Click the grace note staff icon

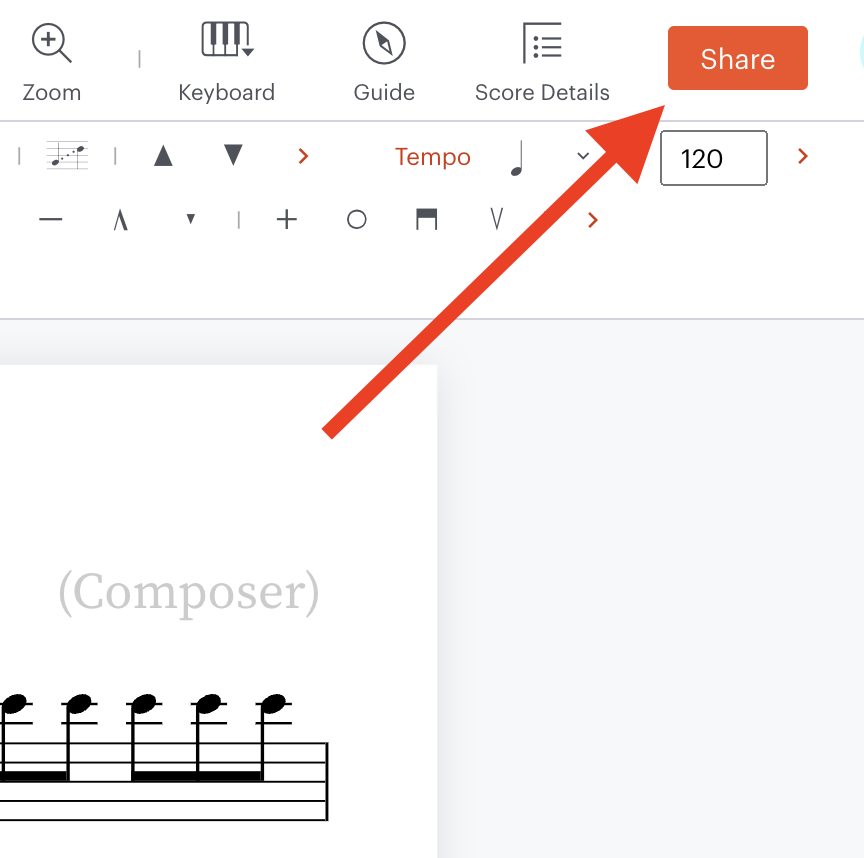(x=67, y=155)
